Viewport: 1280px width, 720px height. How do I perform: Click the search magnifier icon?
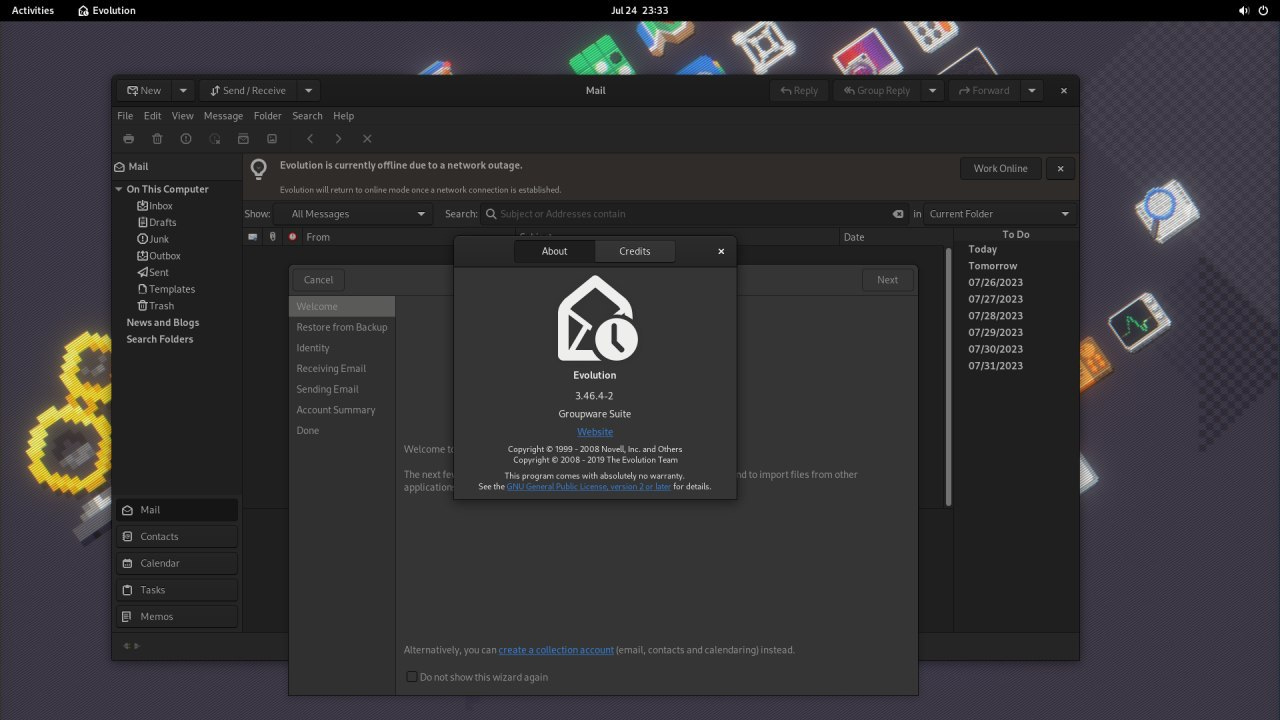[491, 214]
